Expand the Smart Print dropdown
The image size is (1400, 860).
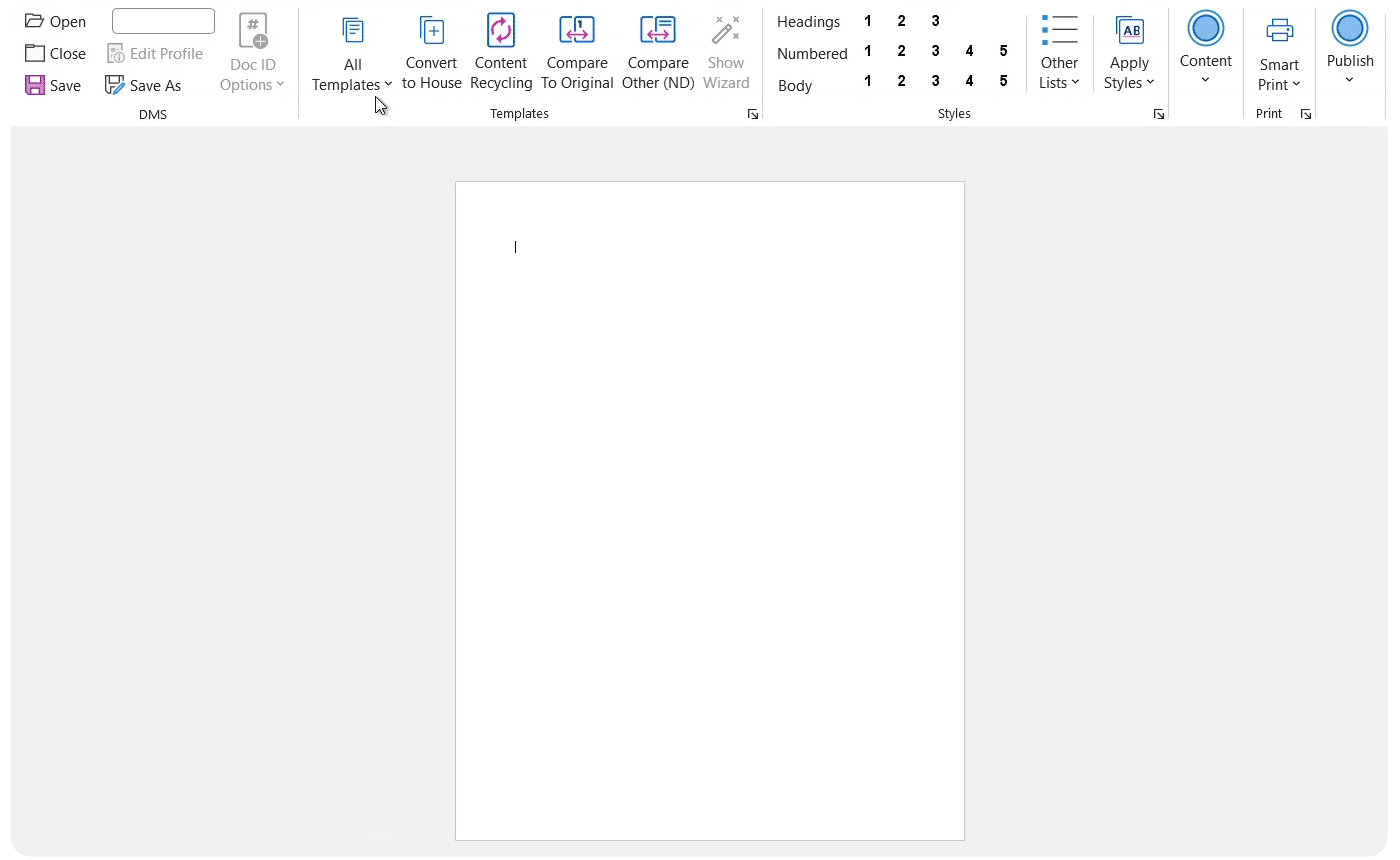(x=1296, y=85)
